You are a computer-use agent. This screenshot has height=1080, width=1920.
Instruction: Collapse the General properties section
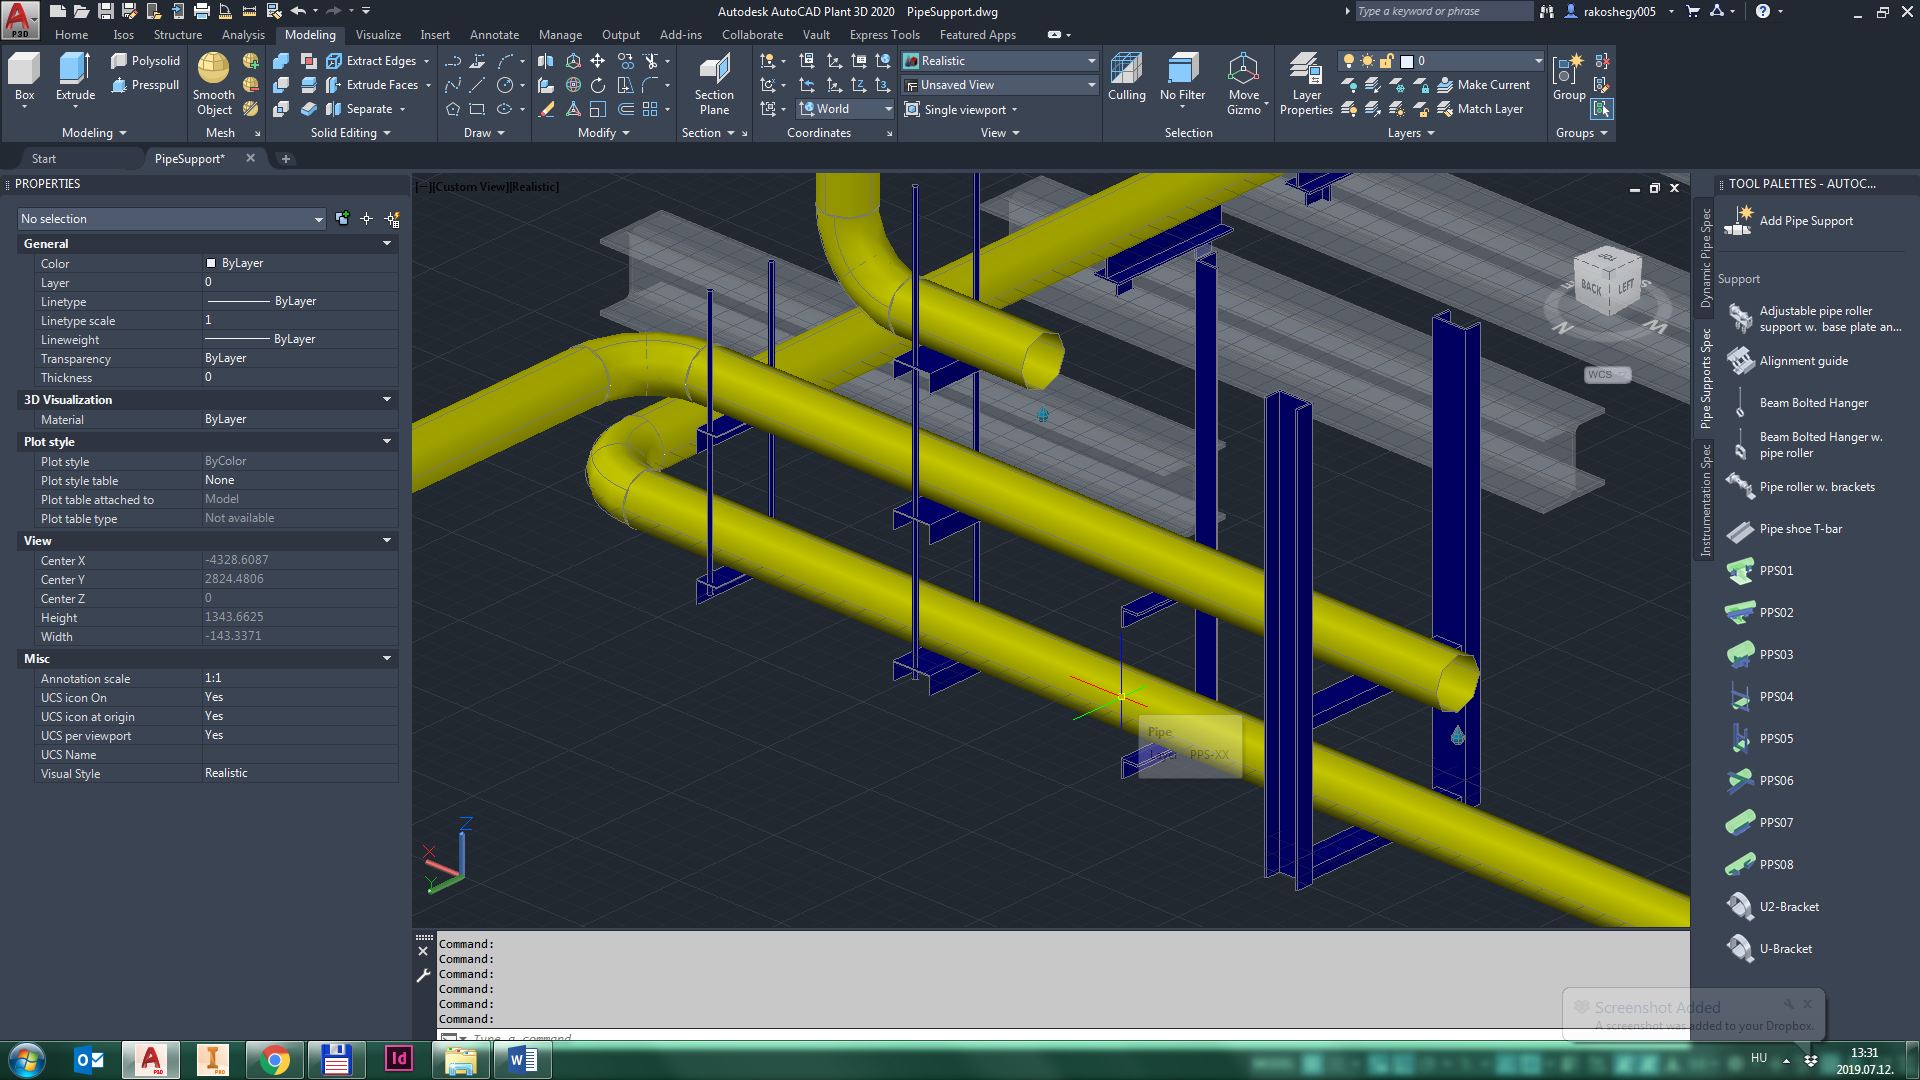tap(387, 244)
